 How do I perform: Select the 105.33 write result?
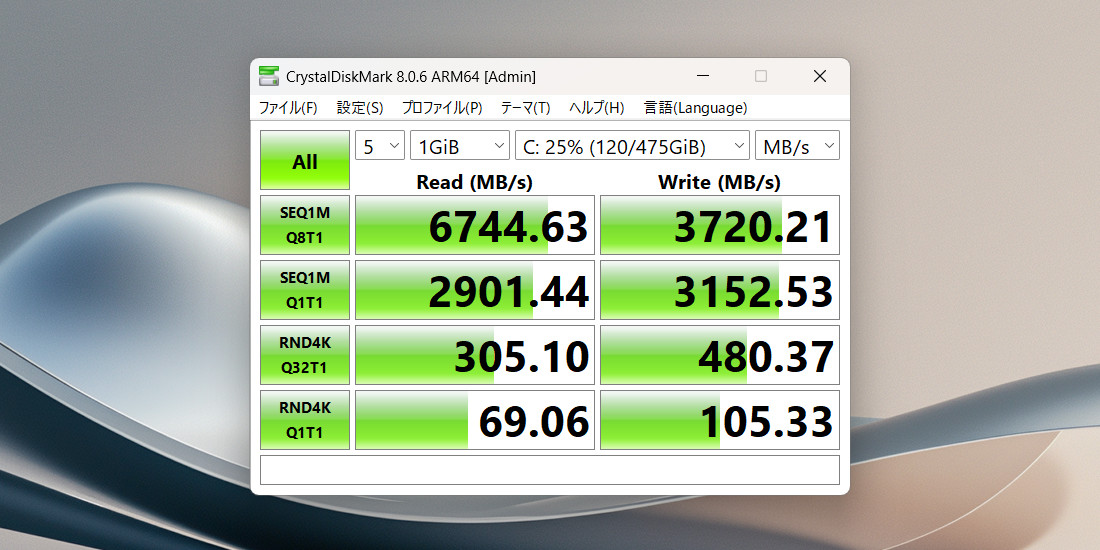coord(720,420)
